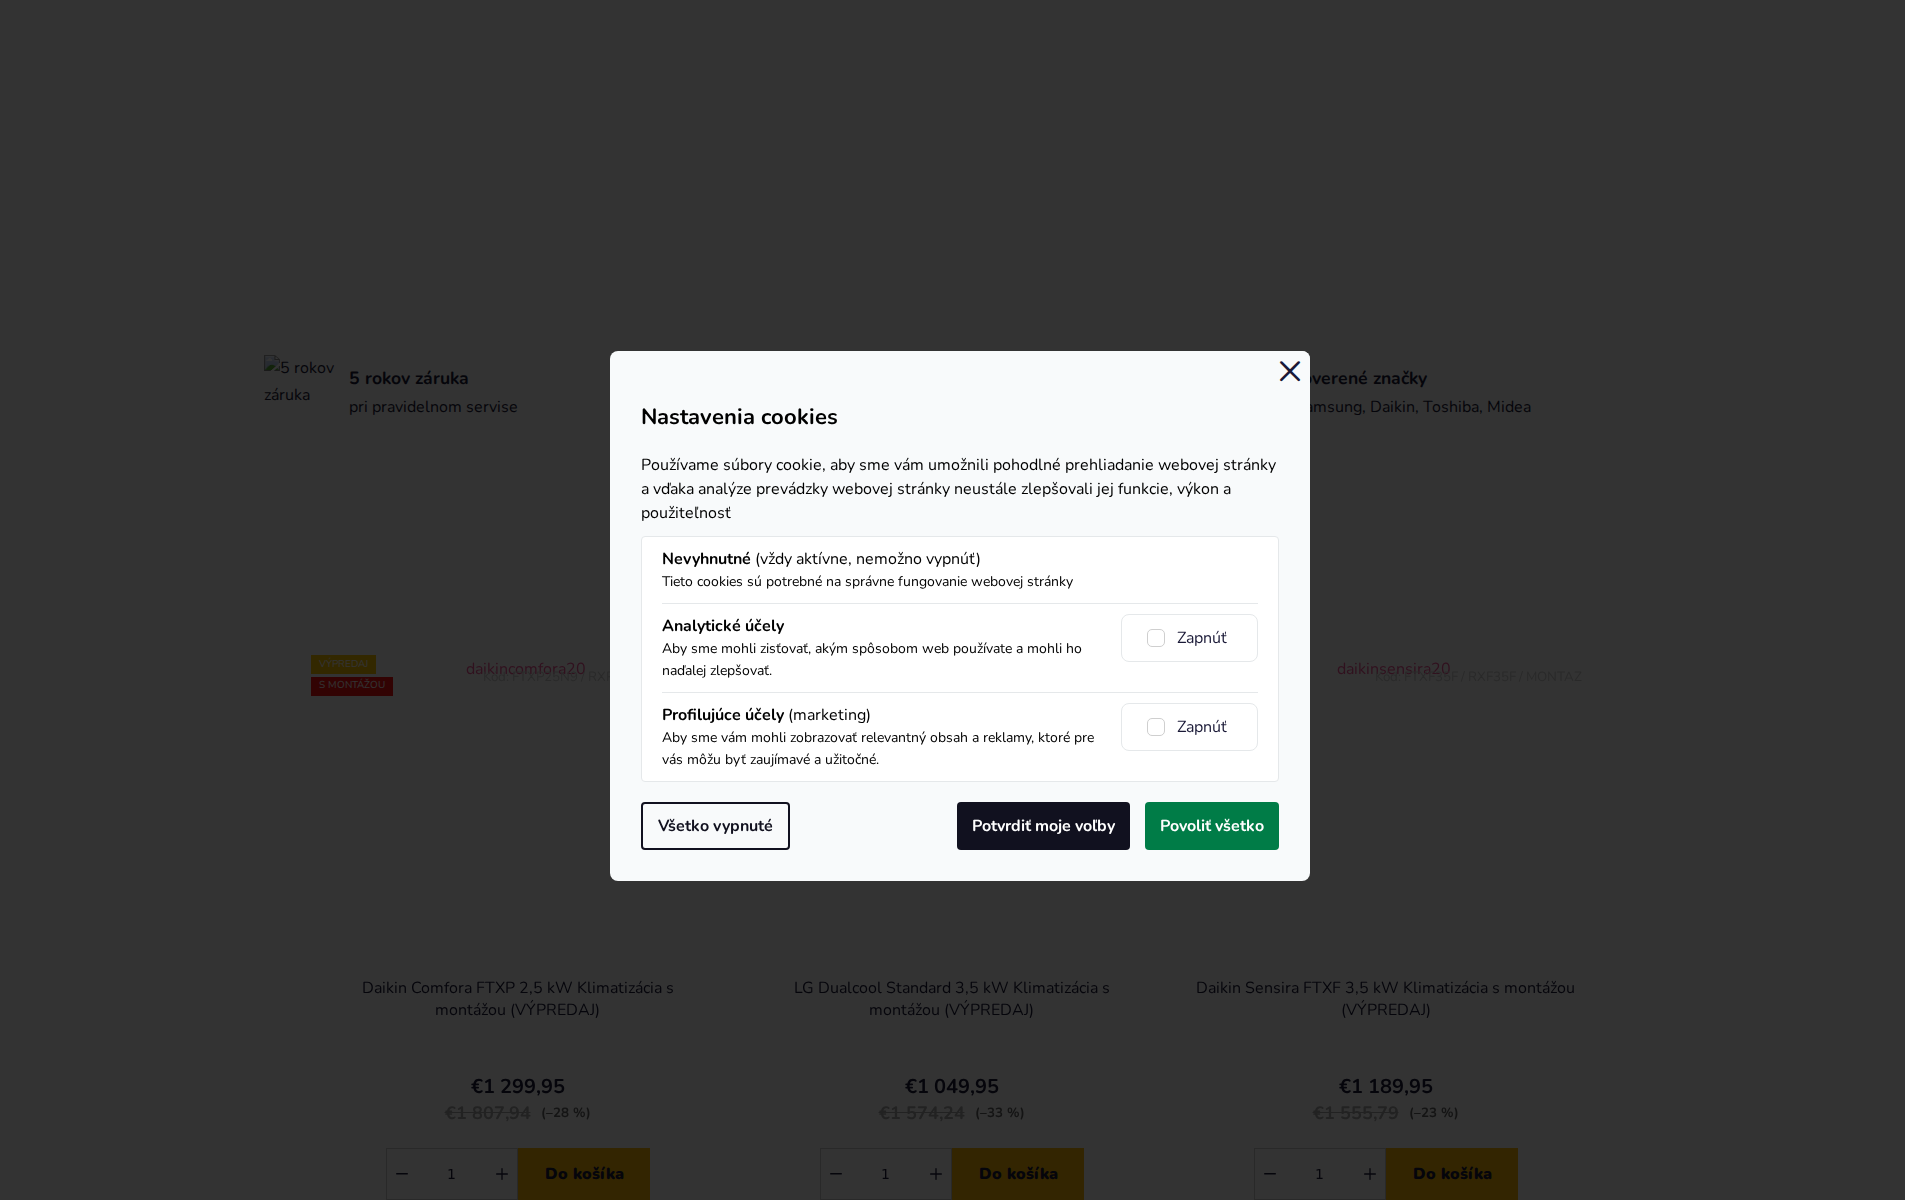This screenshot has height=1200, width=1920.
Task: Accept all cookies via Povoliť všetko
Action: tap(1211, 826)
